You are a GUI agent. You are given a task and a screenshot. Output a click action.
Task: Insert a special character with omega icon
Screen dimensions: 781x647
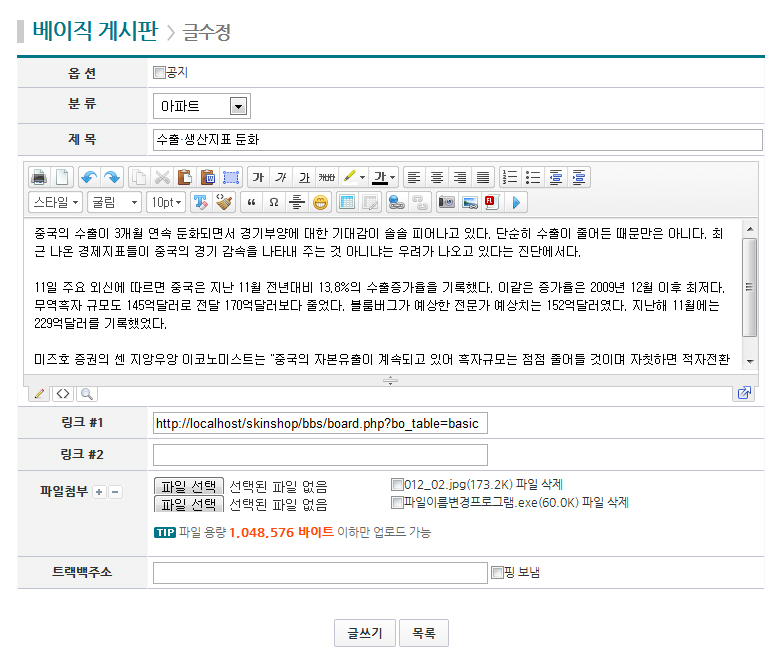(274, 202)
